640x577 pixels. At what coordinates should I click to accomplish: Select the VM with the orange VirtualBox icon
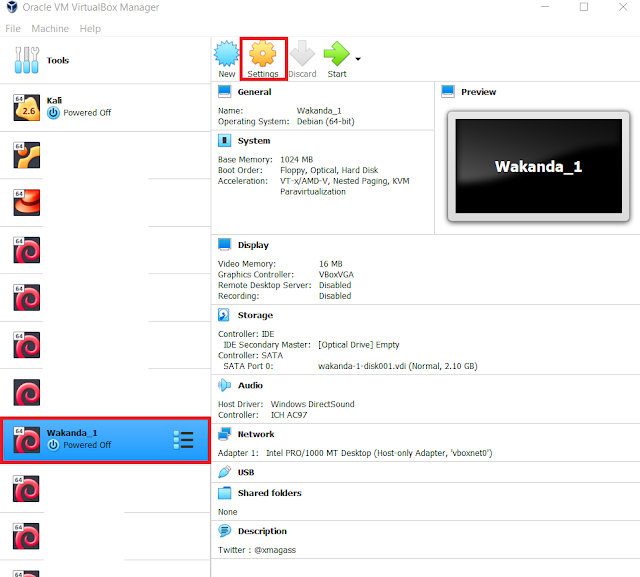[x=27, y=155]
